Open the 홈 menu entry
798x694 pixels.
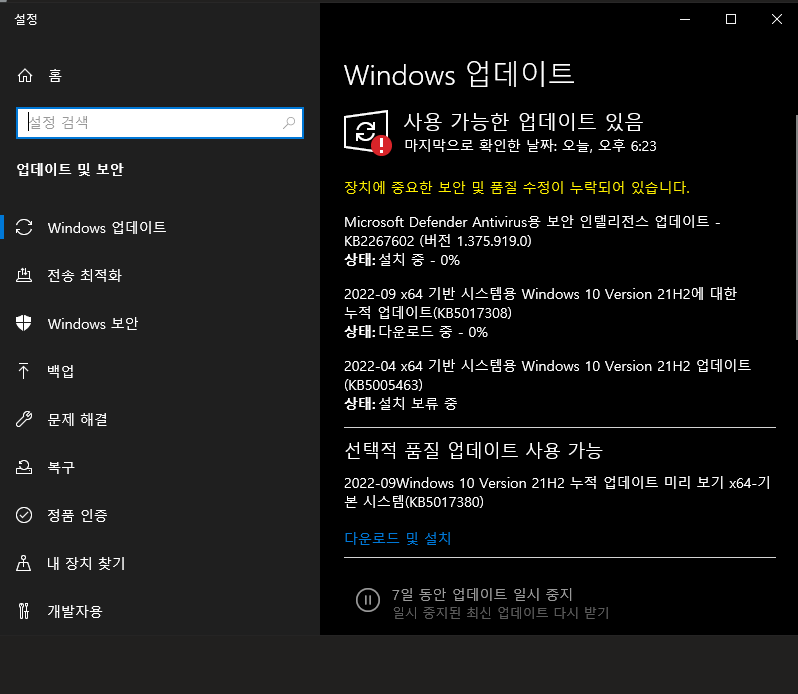[160, 76]
